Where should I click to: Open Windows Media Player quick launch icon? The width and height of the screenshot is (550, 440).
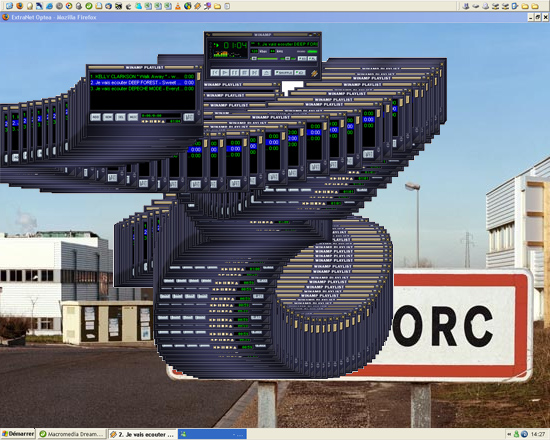pyautogui.click(x=69, y=6)
